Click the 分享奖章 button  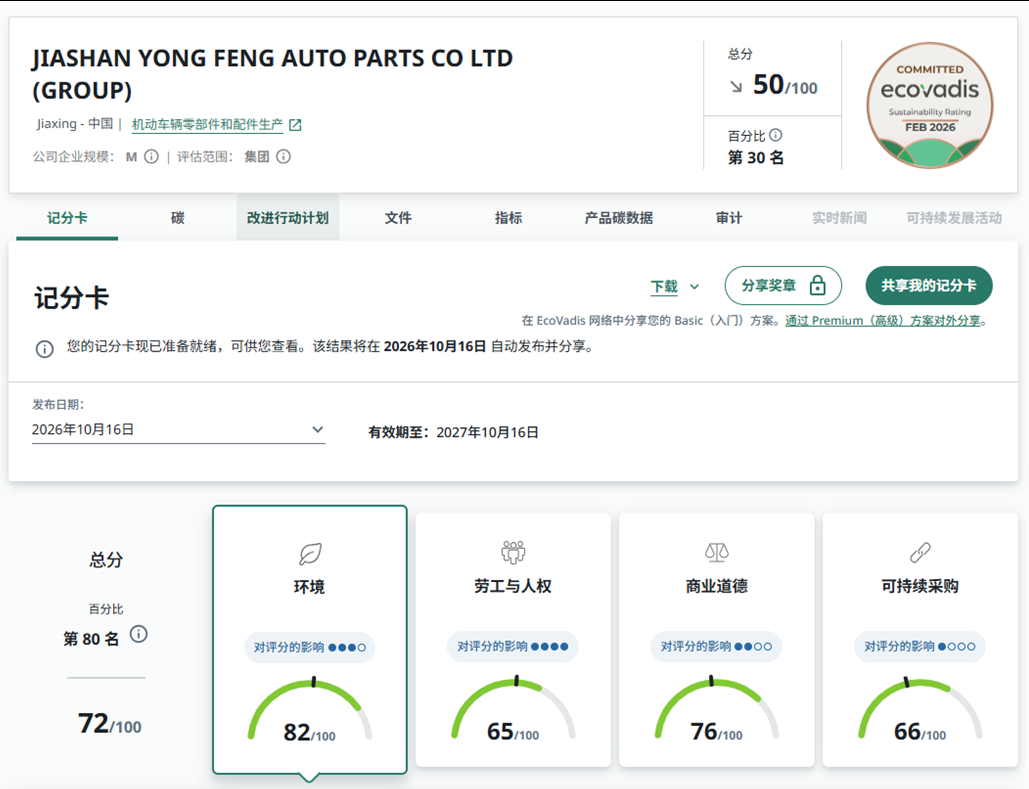coord(783,286)
